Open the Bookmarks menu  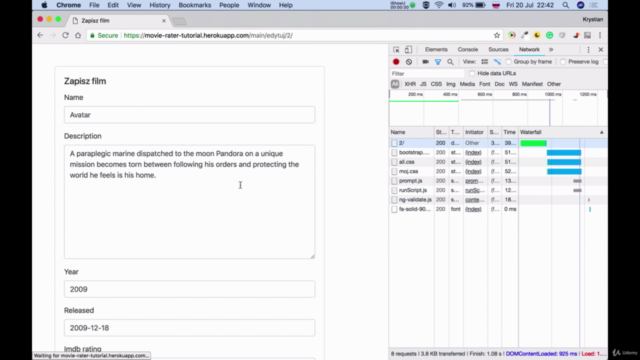pos(195,5)
